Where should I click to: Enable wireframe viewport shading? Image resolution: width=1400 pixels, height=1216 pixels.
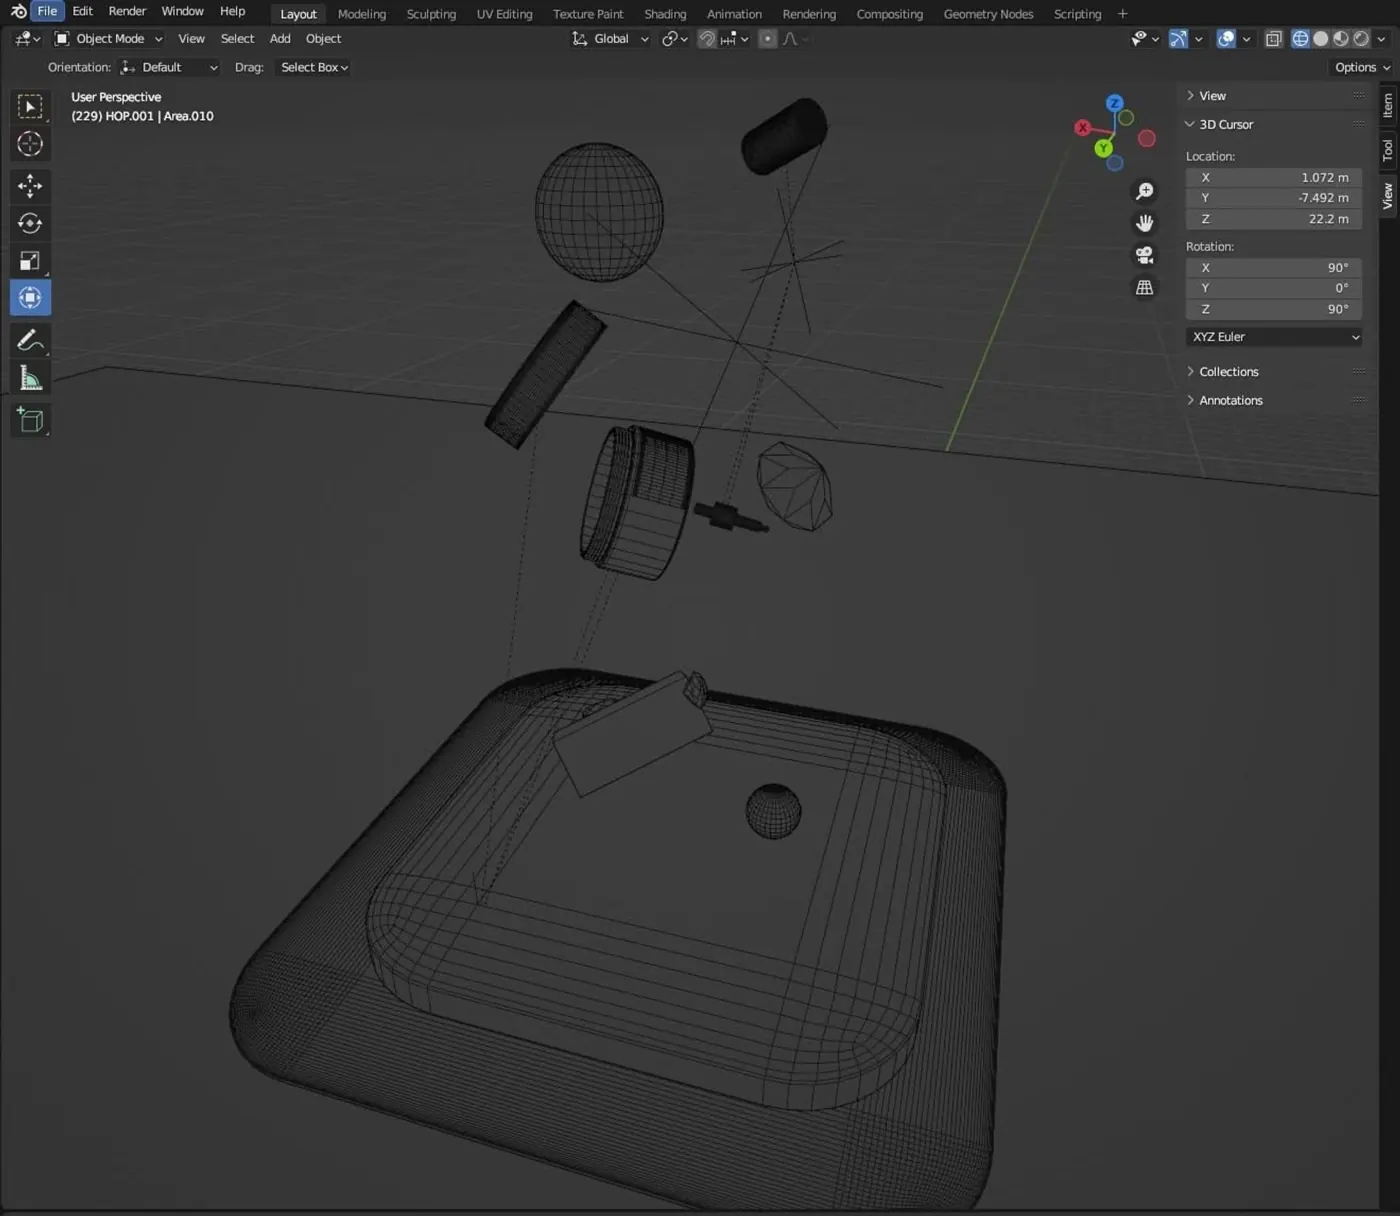[1300, 39]
